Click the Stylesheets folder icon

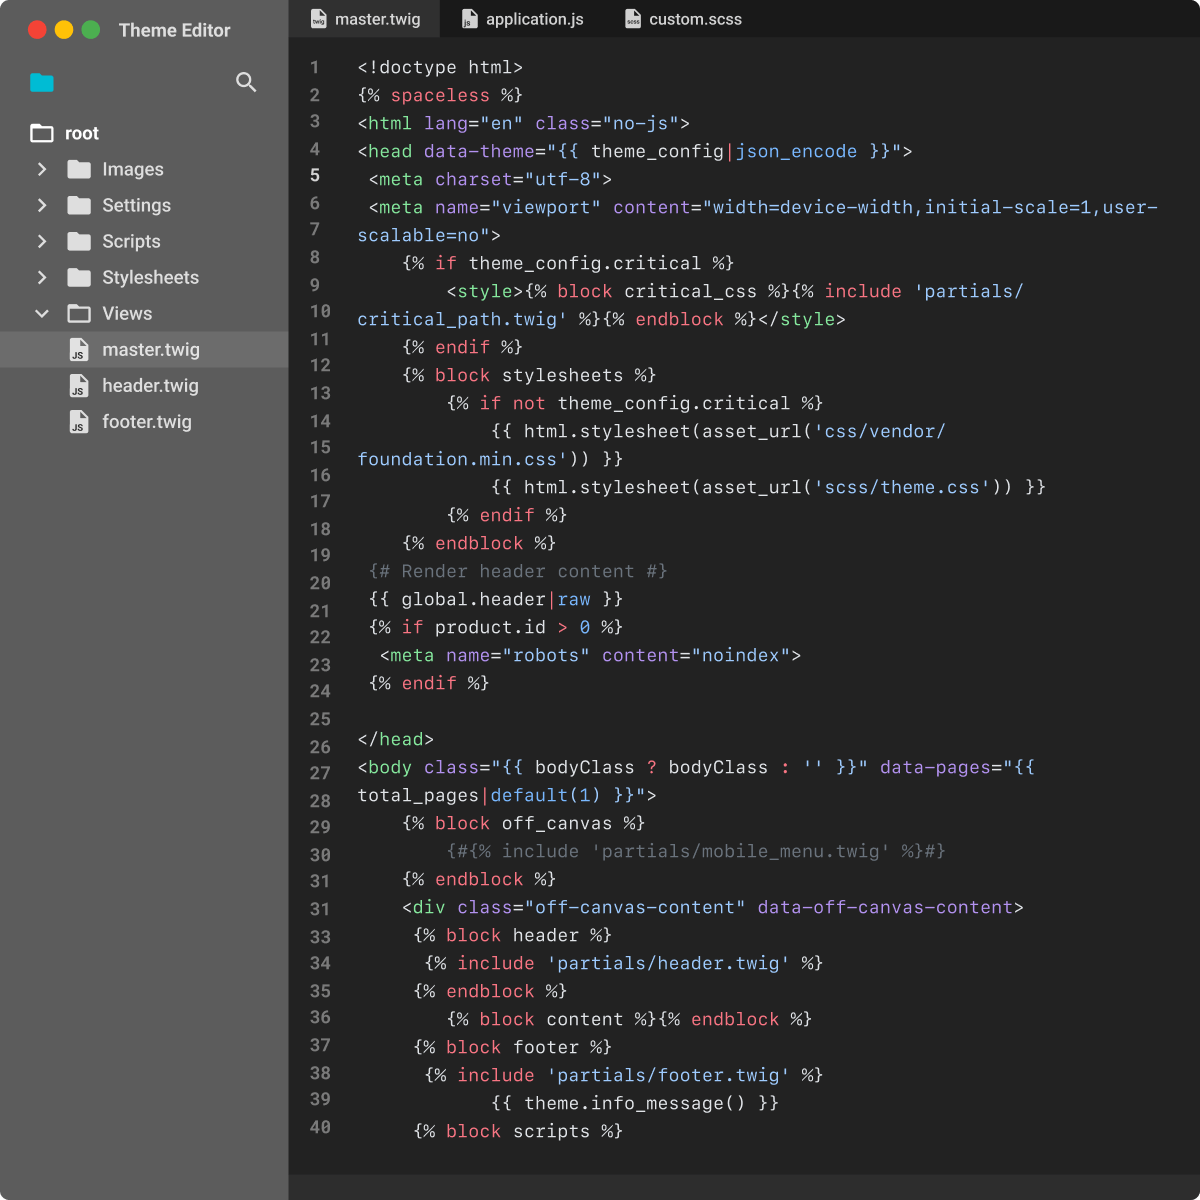[x=79, y=277]
